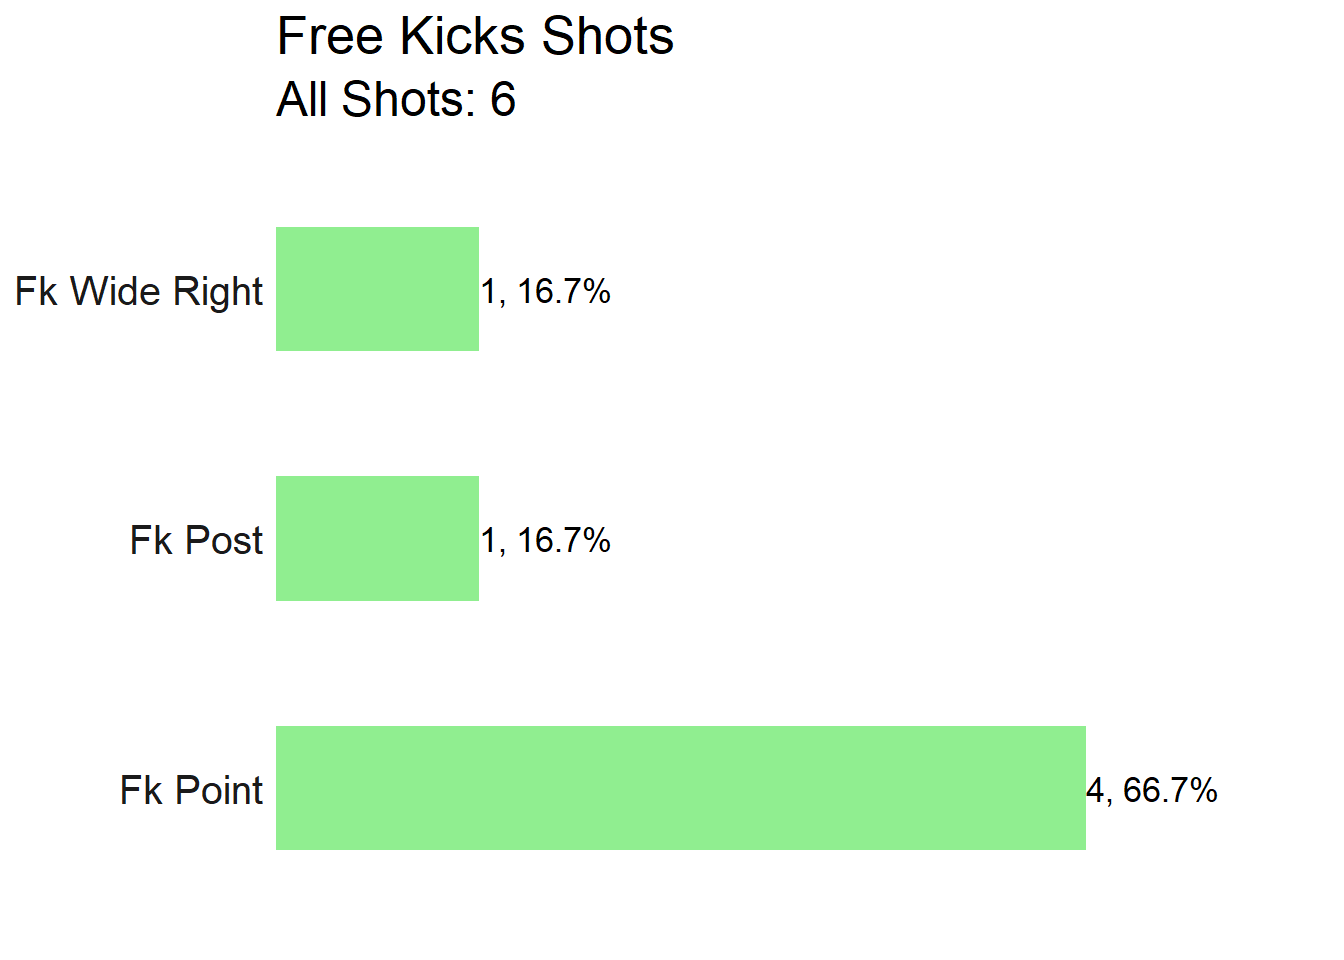Image resolution: width=1344 pixels, height=960 pixels.
Task: Select the 'All Shots: 6' subtitle
Action: point(396,99)
